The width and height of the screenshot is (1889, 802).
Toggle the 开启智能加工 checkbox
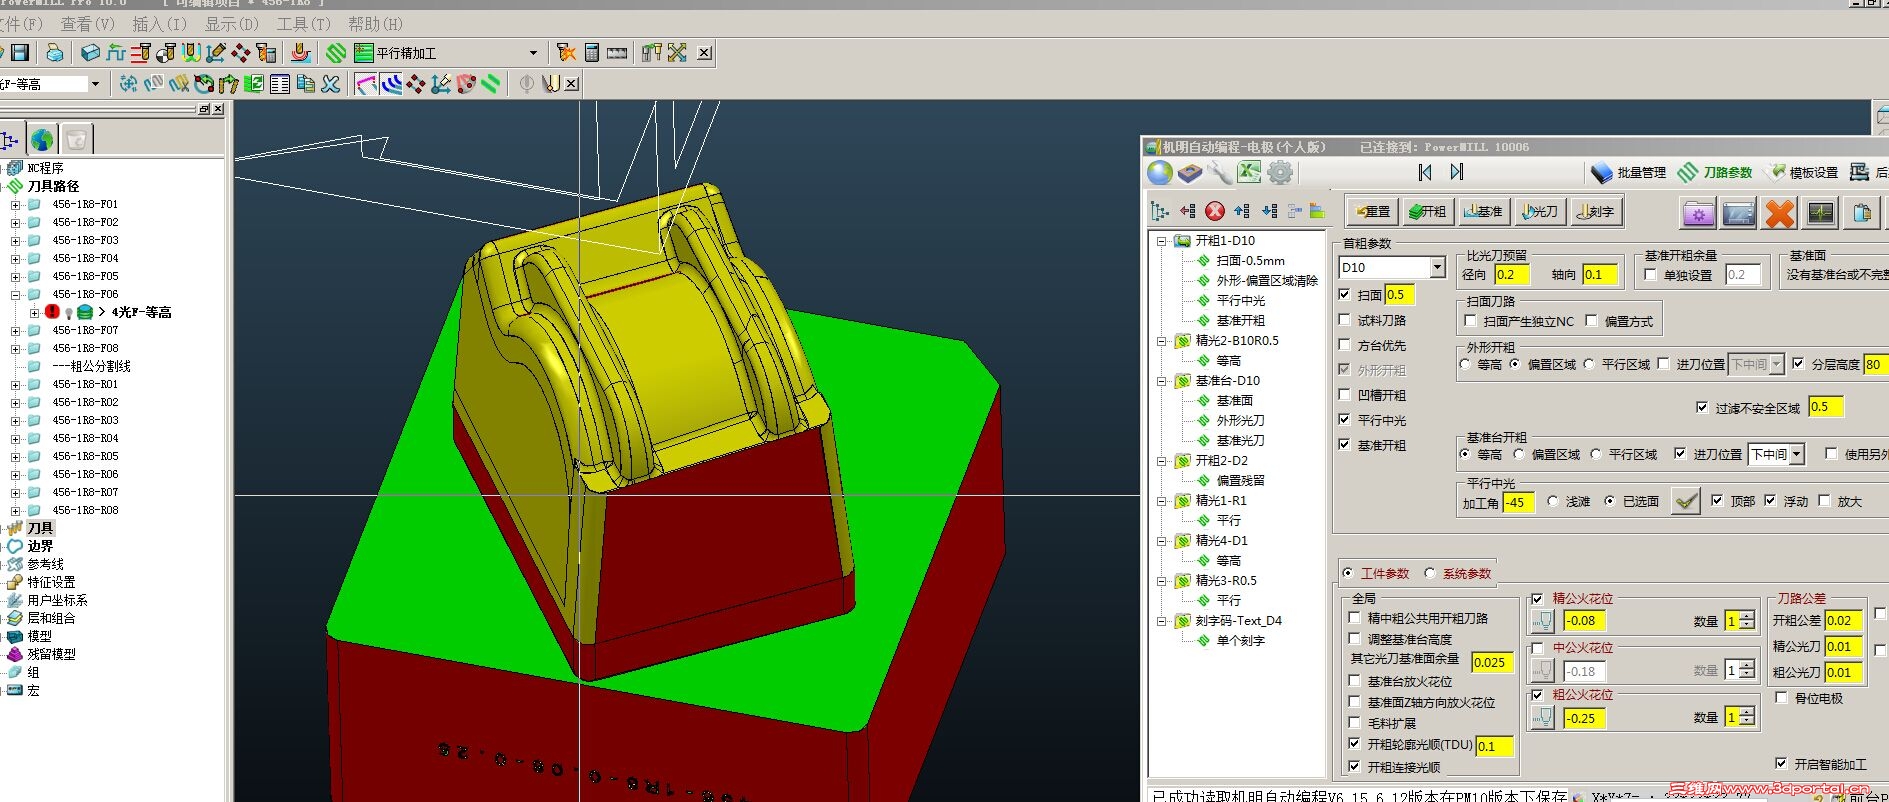click(1781, 764)
